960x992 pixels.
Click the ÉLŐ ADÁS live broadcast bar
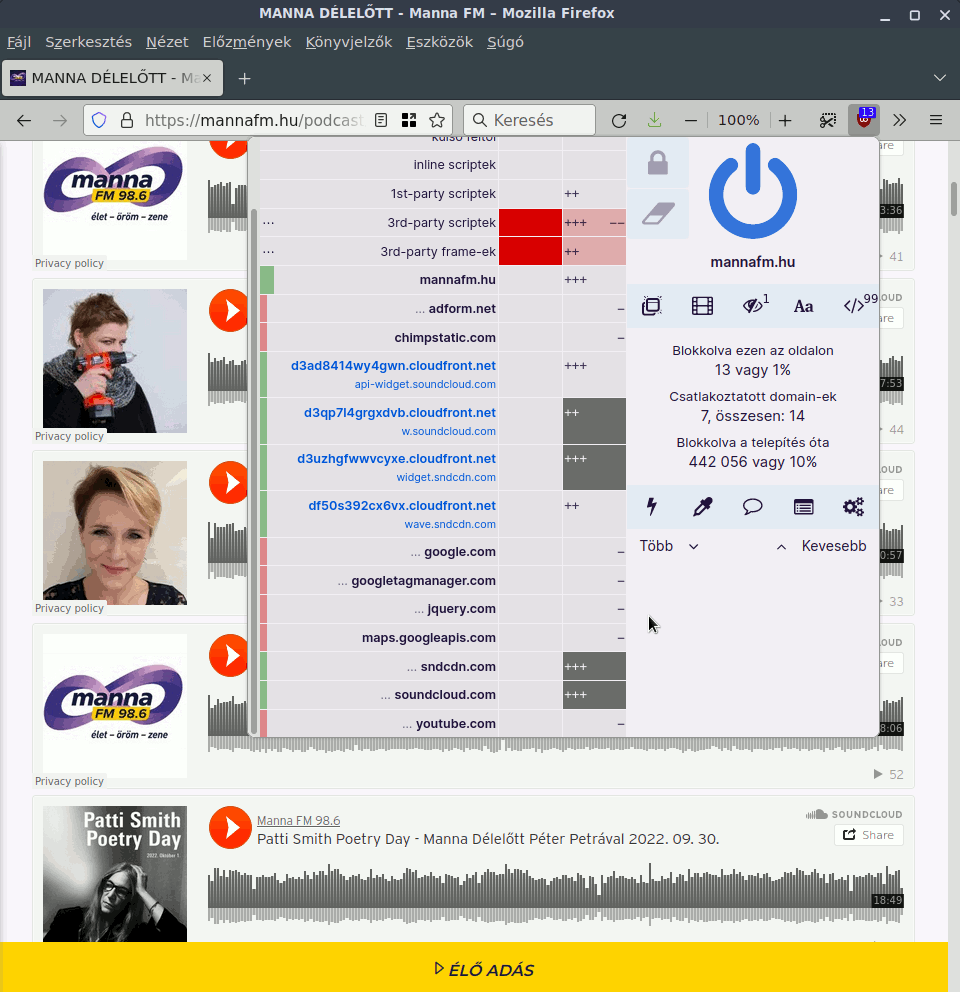tap(474, 967)
